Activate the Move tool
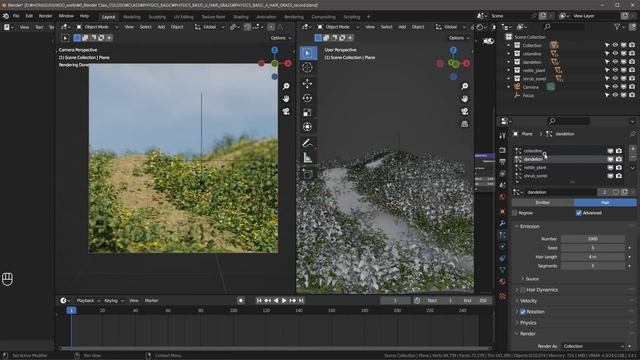 [308, 84]
